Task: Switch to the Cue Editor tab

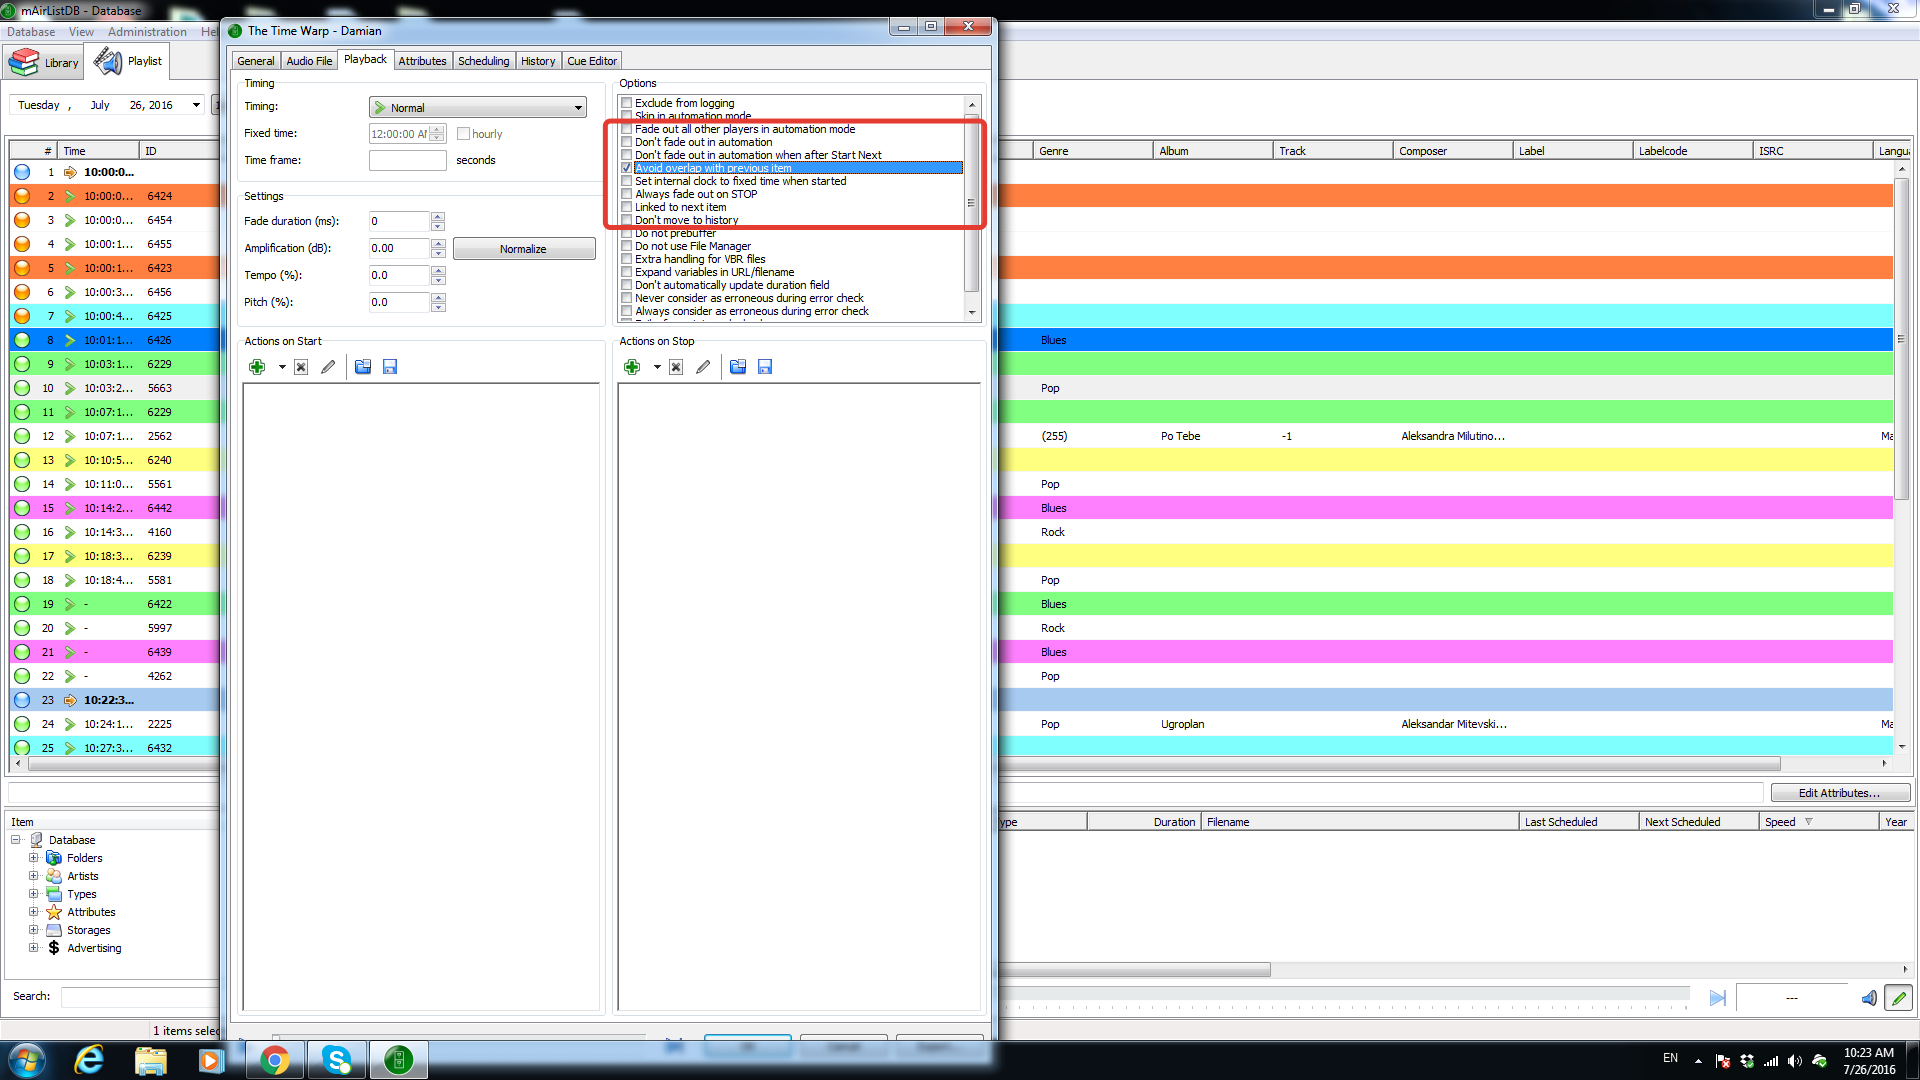Action: pos(592,61)
